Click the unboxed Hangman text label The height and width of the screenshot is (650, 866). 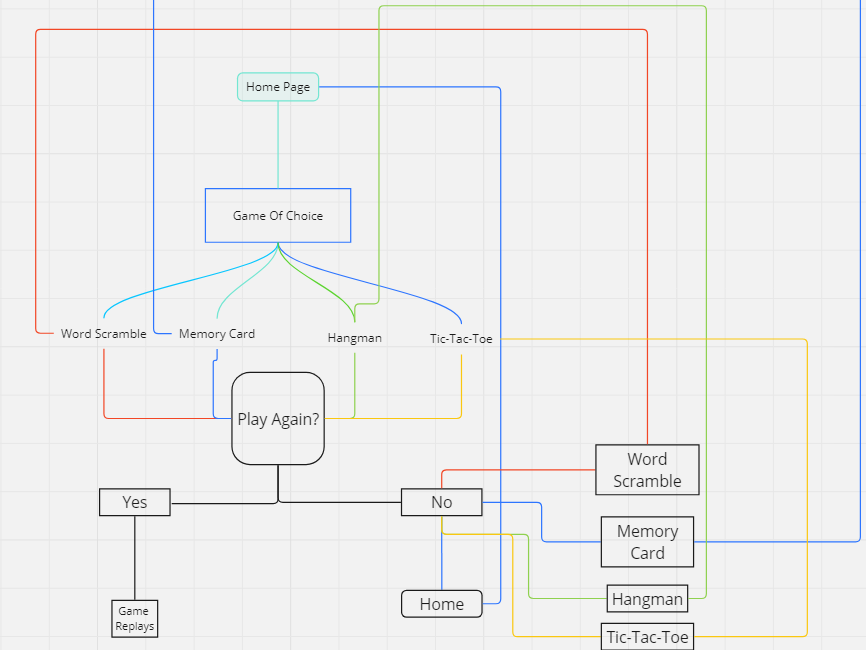pos(354,338)
